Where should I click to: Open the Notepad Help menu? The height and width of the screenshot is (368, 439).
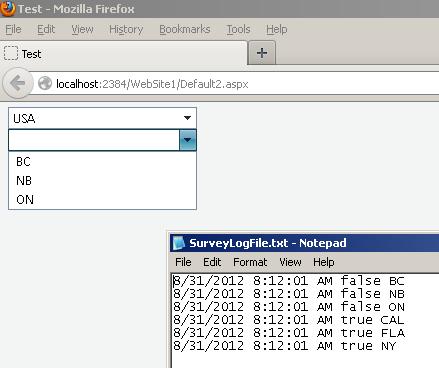tap(324, 262)
